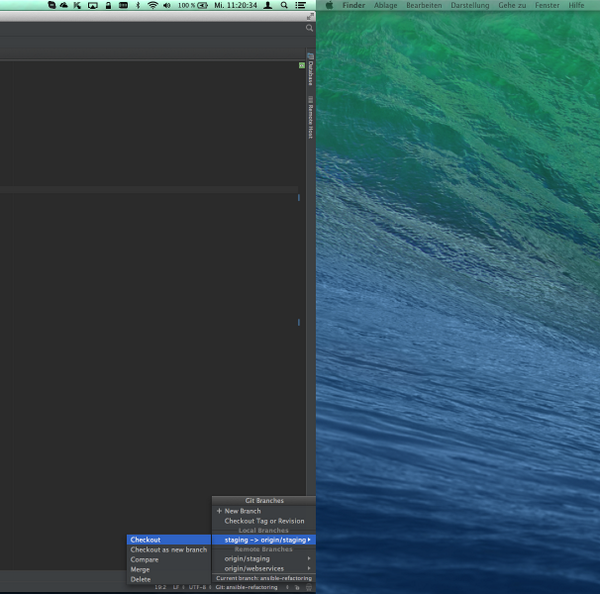Open the inspector hector icon in status bar

pyautogui.click(x=309, y=587)
